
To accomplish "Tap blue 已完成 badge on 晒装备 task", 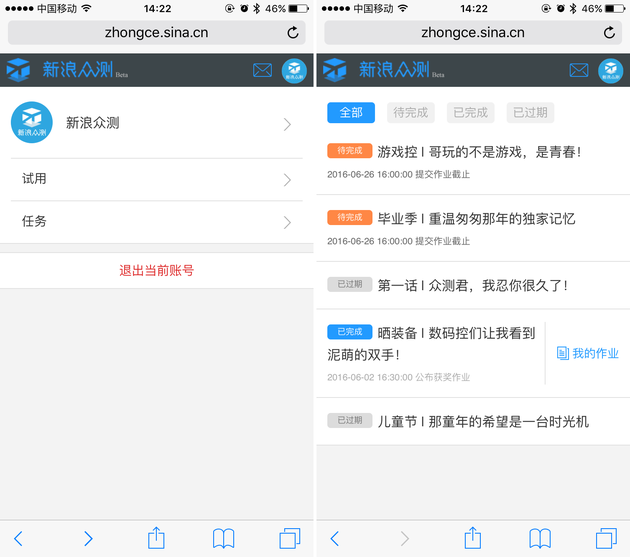I will 350,332.
